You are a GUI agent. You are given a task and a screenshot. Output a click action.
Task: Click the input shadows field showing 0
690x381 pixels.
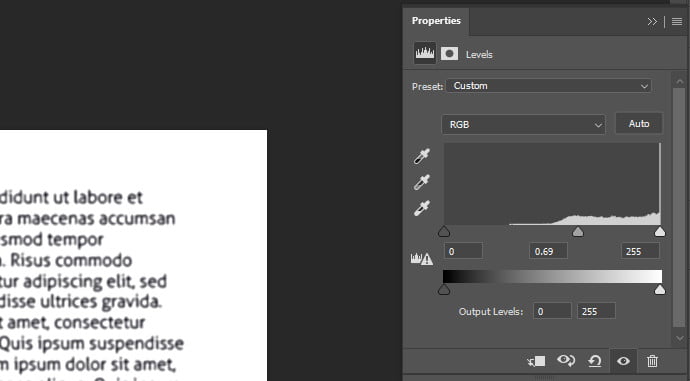click(x=463, y=251)
